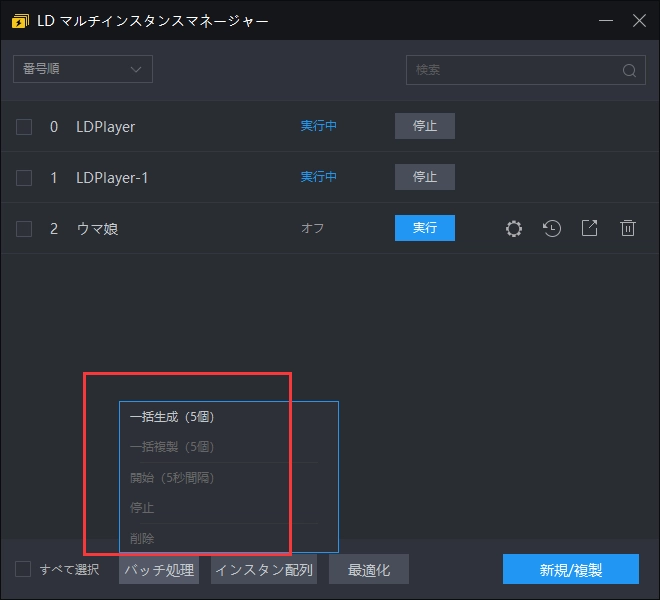660x600 pixels.
Task: Choose 削除 in the batch menu
Action: [x=229, y=538]
